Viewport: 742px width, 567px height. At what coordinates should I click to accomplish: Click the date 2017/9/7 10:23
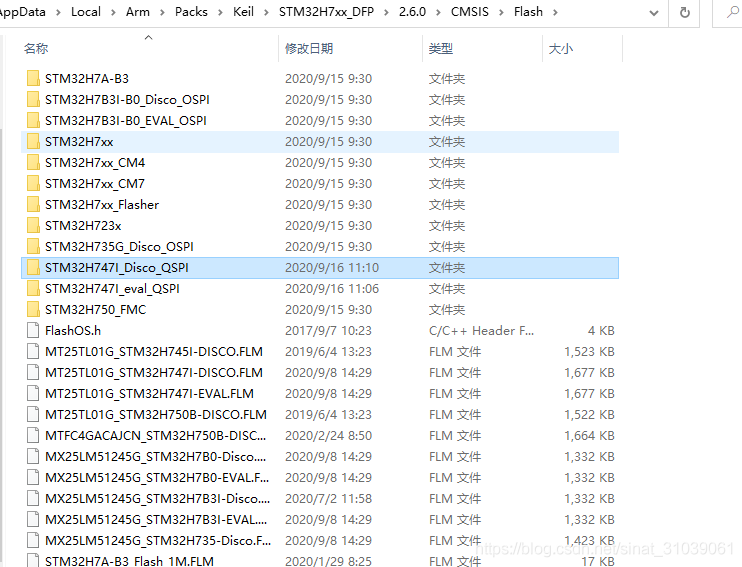pyautogui.click(x=328, y=330)
